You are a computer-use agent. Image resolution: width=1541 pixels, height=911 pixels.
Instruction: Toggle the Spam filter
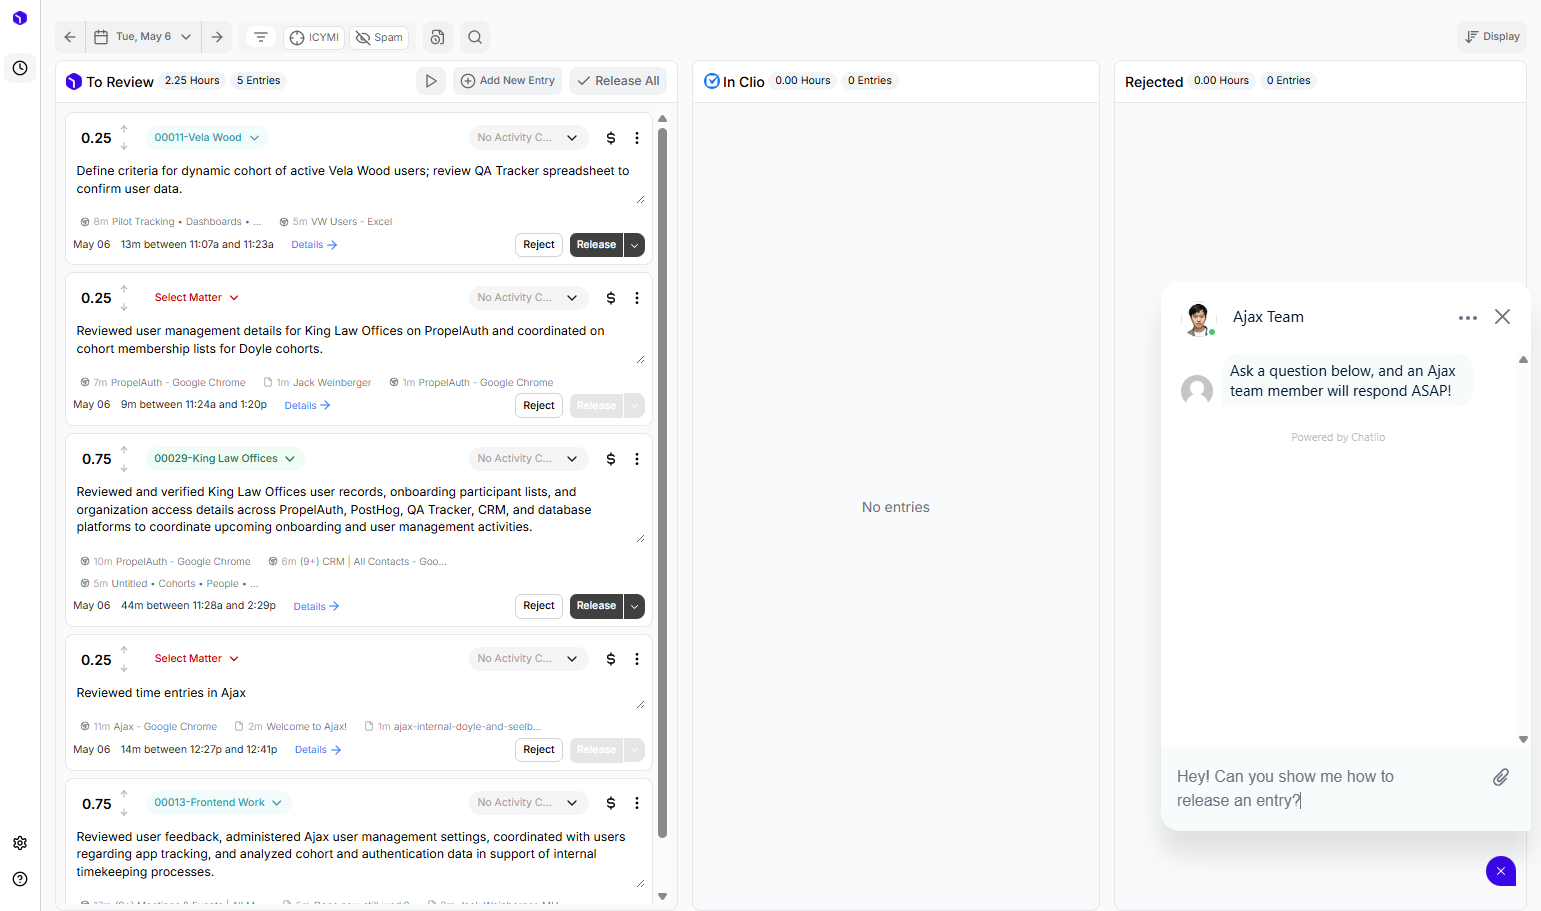379,38
